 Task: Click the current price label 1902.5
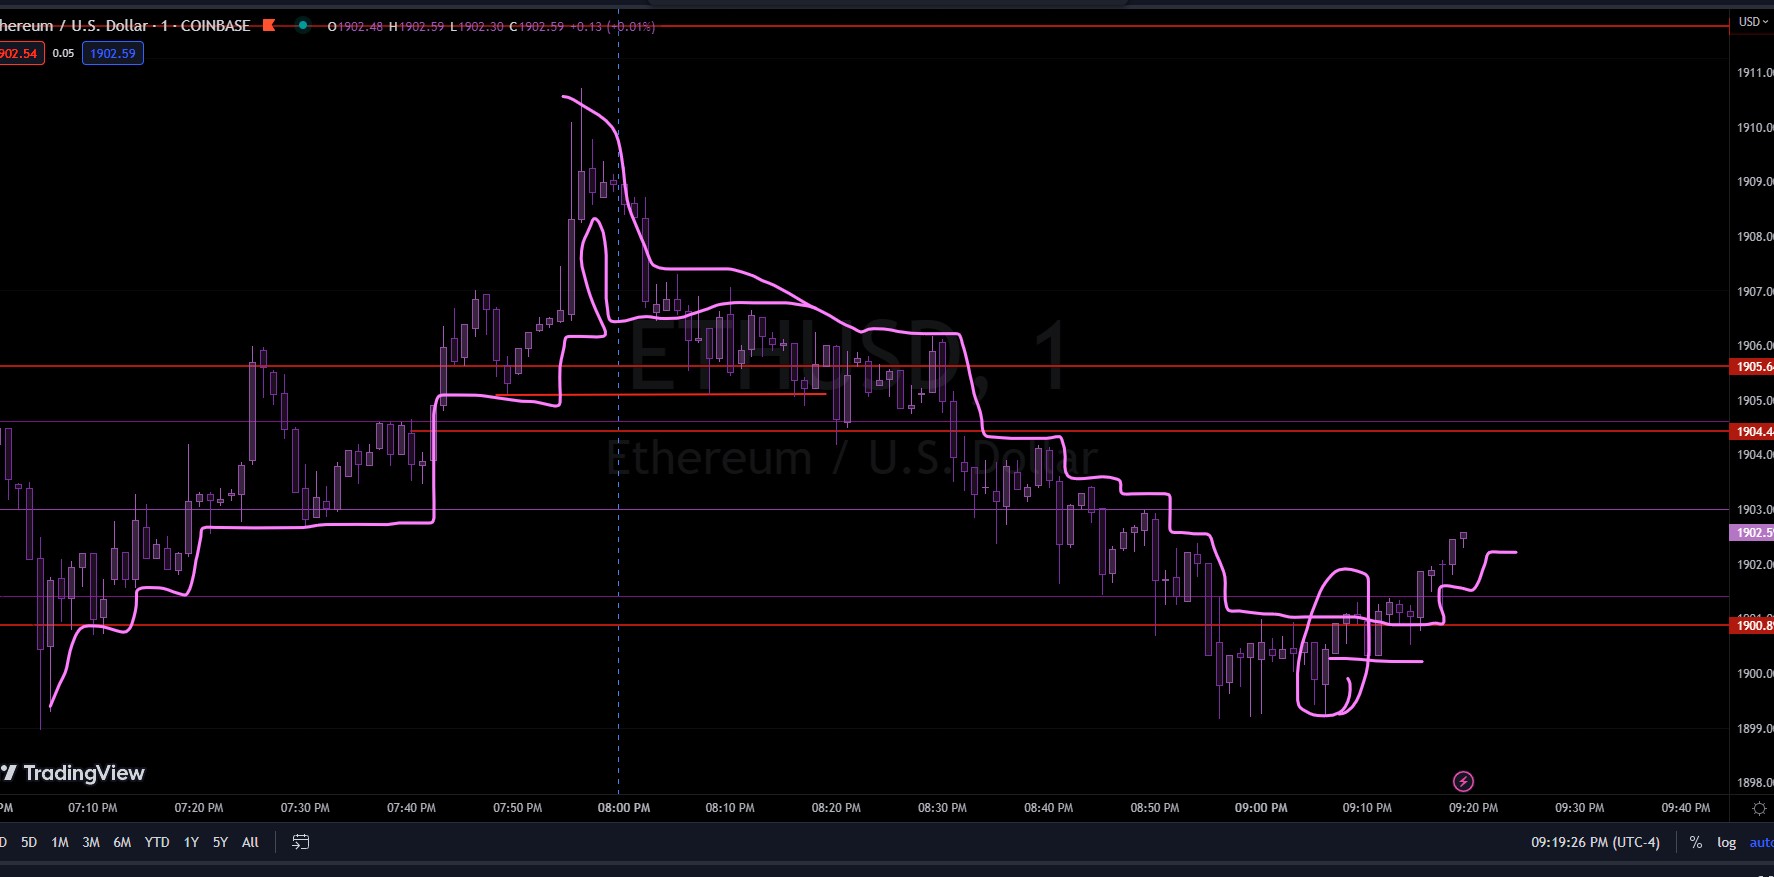pyautogui.click(x=1752, y=532)
